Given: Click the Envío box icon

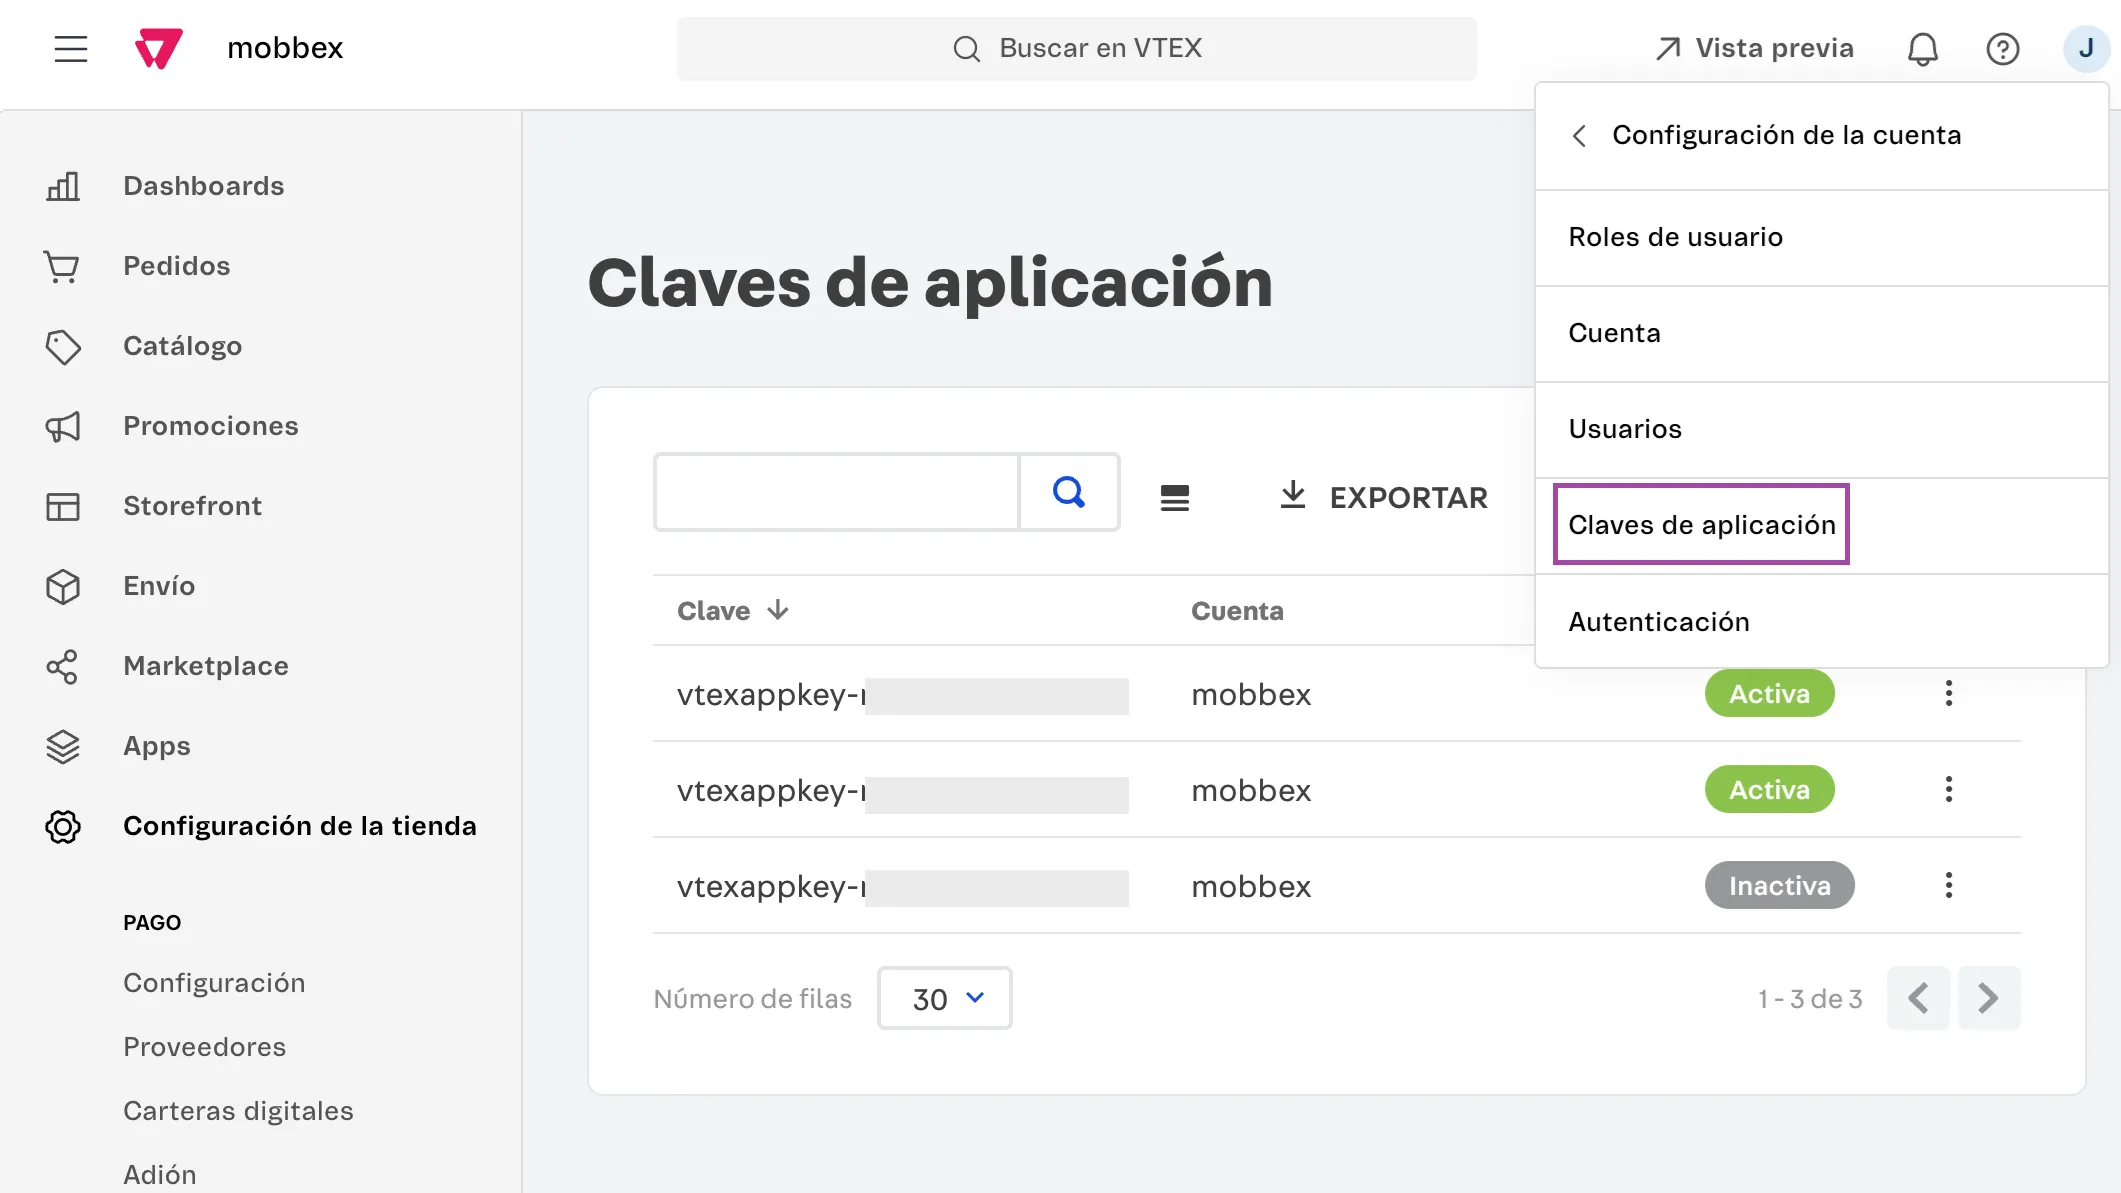Looking at the screenshot, I should pos(63,587).
